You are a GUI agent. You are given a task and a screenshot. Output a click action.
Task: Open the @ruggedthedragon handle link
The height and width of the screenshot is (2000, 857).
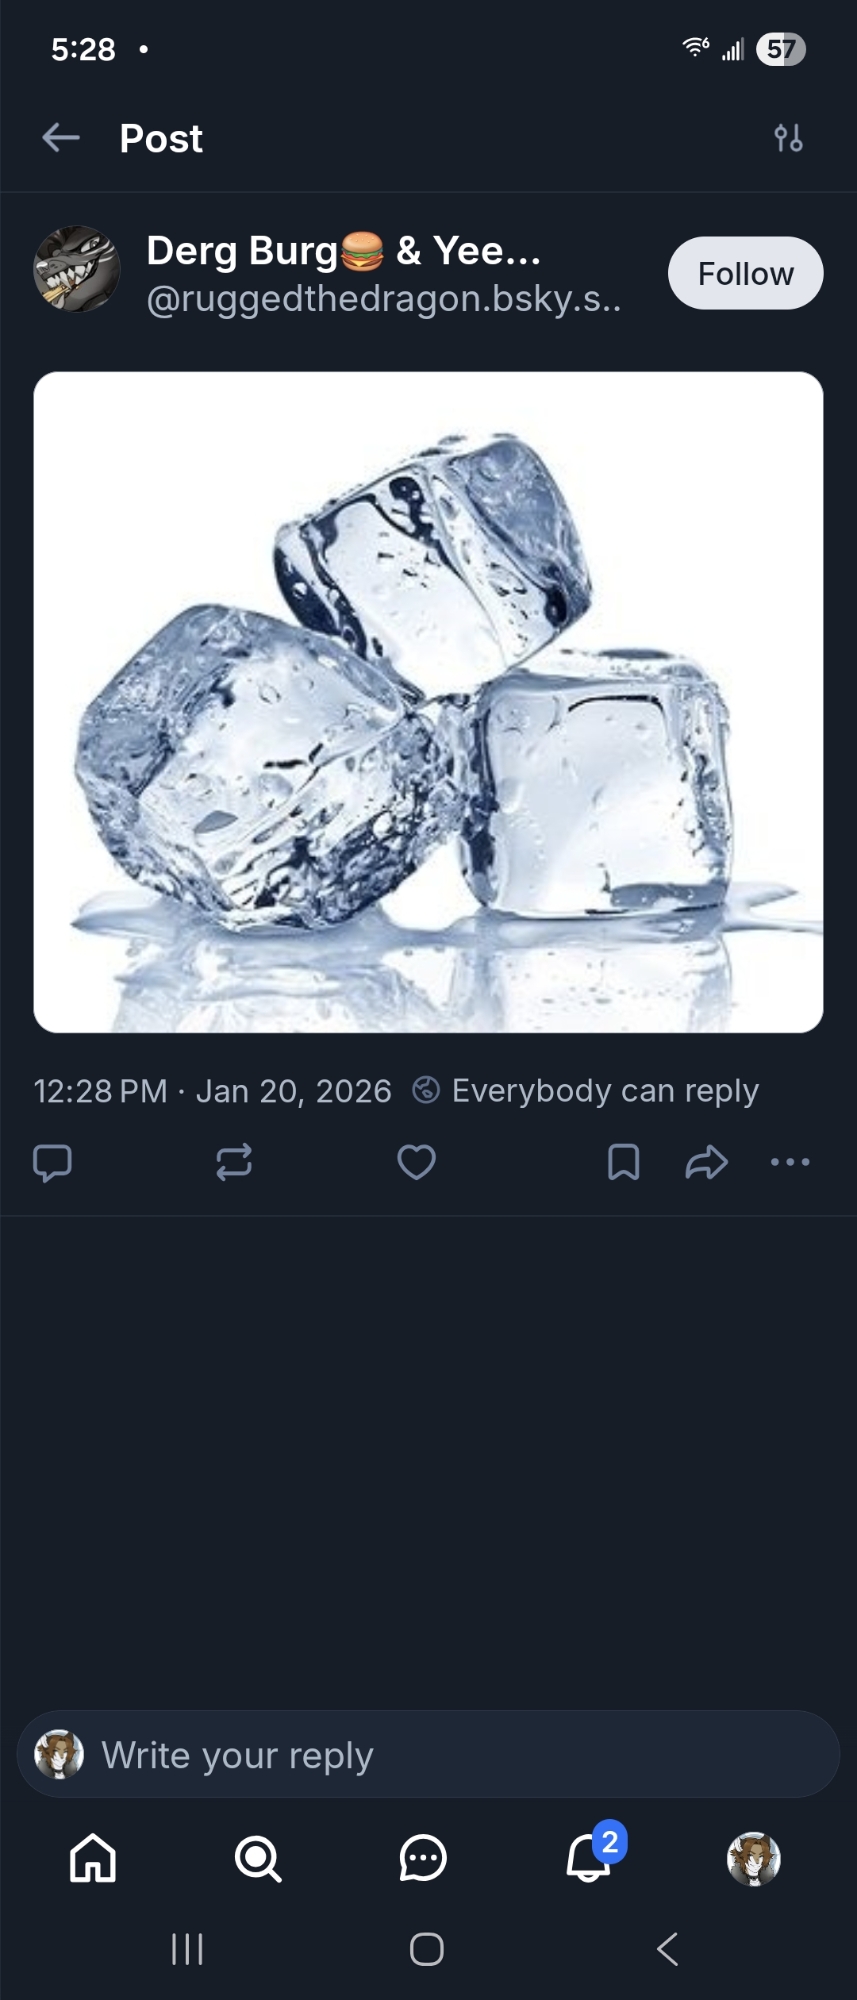point(383,299)
